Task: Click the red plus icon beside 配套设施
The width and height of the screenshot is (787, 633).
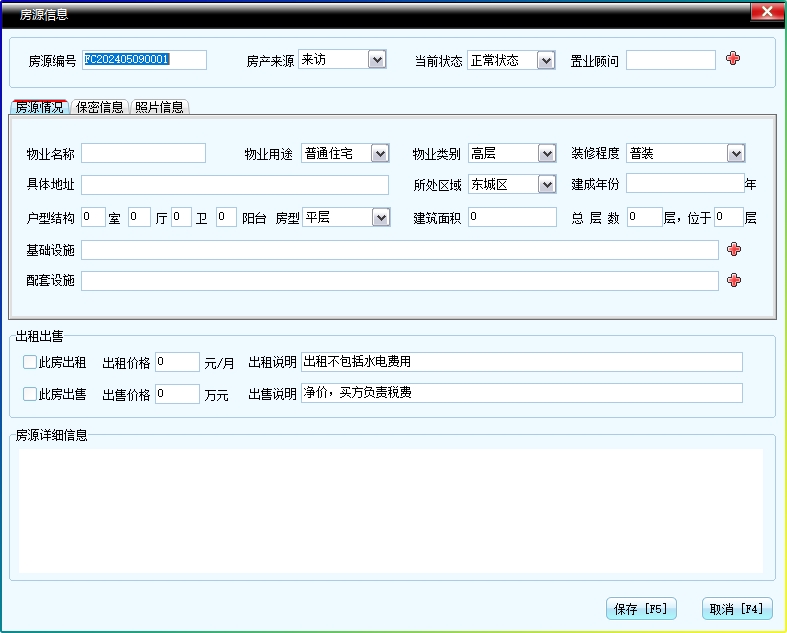Action: pyautogui.click(x=733, y=280)
